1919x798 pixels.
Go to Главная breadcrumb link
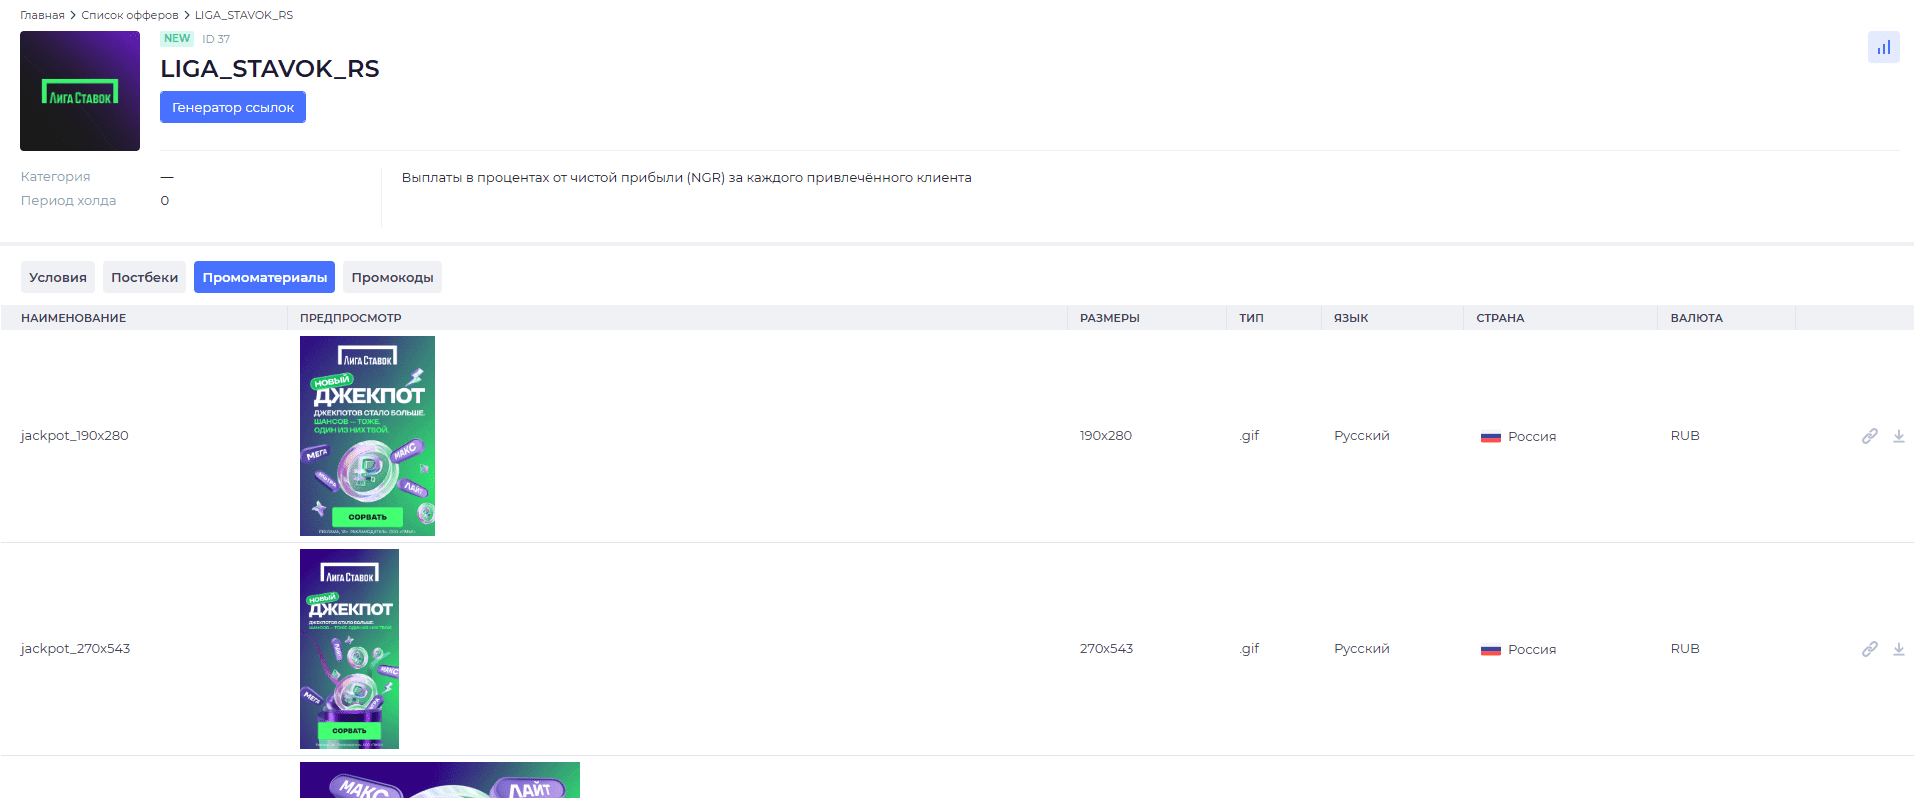coord(42,15)
